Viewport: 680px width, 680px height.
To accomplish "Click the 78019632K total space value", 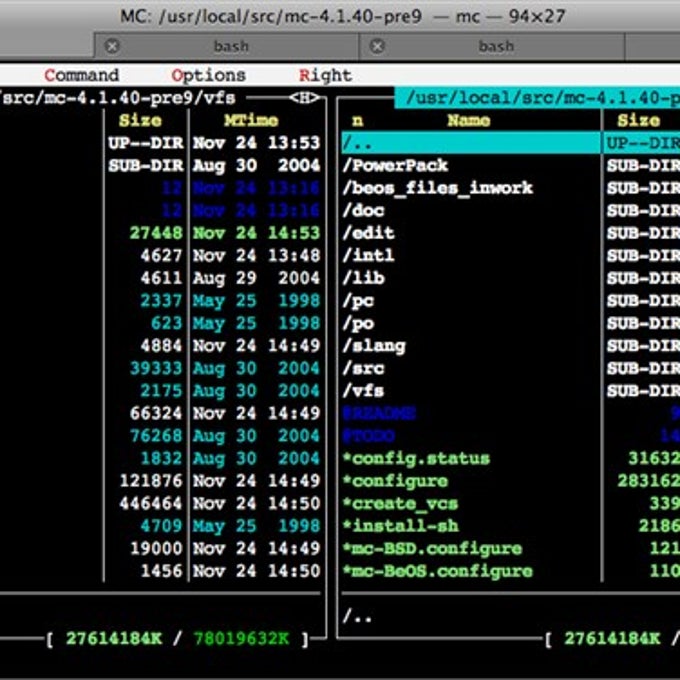I will [241, 639].
